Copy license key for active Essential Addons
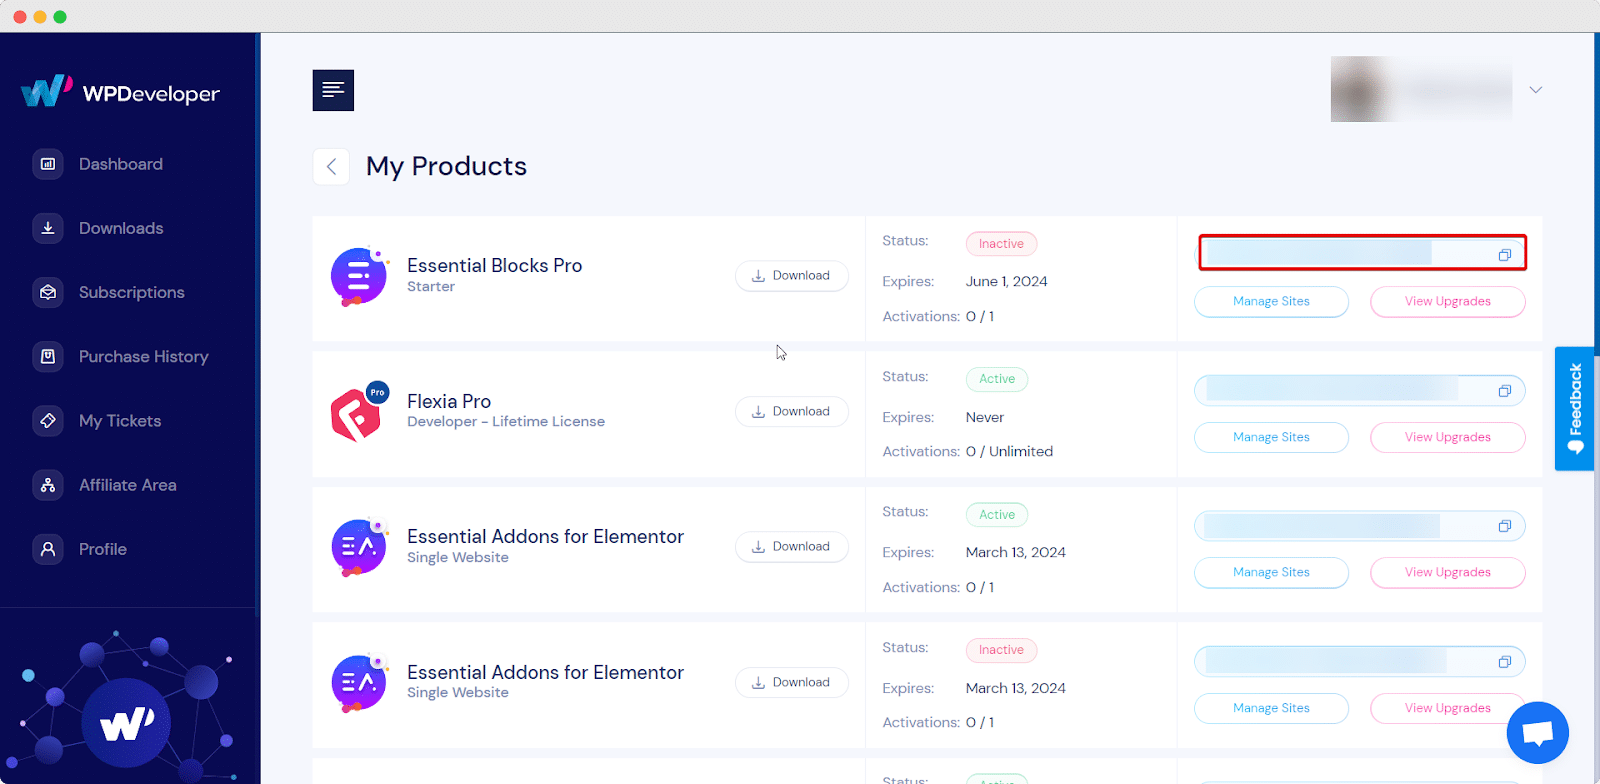1600x784 pixels. coord(1504,526)
